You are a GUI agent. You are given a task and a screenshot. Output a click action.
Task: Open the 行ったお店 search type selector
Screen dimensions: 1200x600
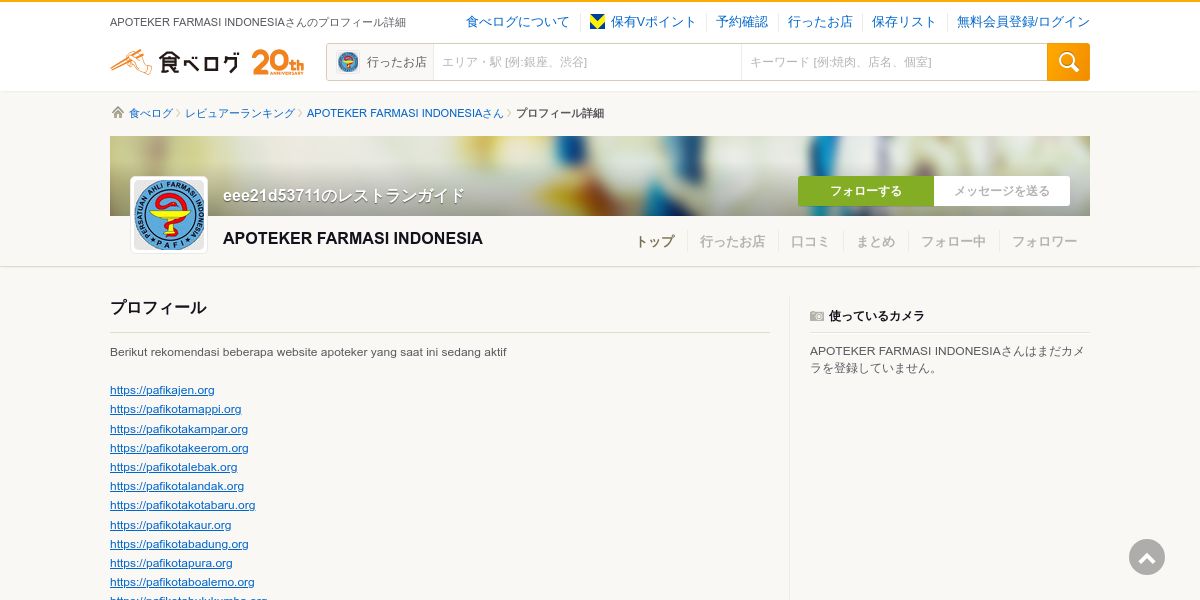pyautogui.click(x=381, y=62)
